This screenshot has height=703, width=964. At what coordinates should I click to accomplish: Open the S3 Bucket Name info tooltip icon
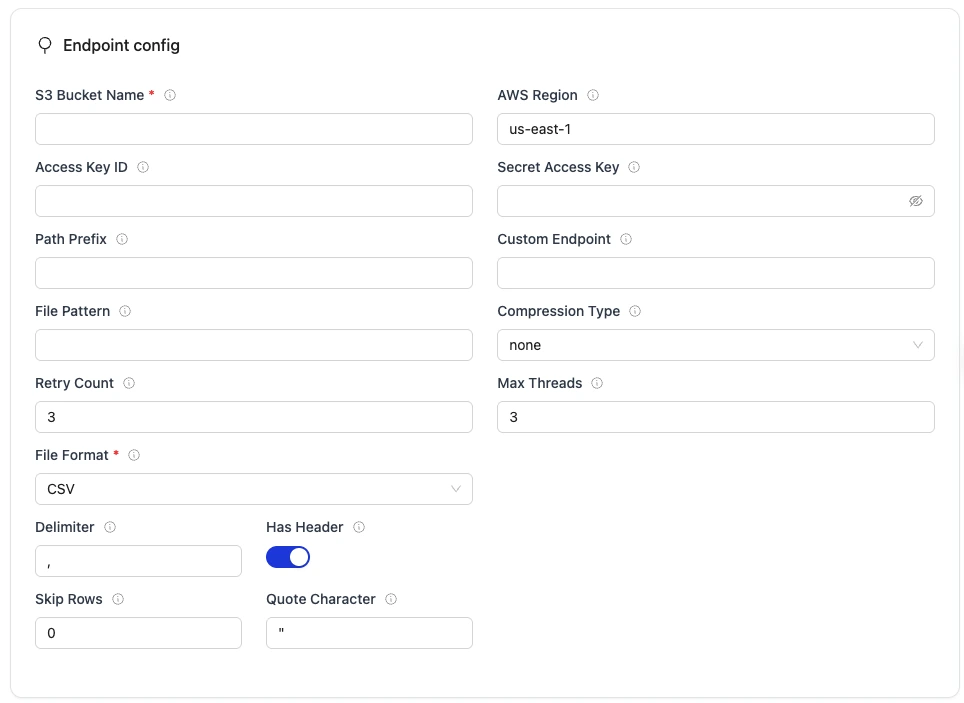point(170,95)
